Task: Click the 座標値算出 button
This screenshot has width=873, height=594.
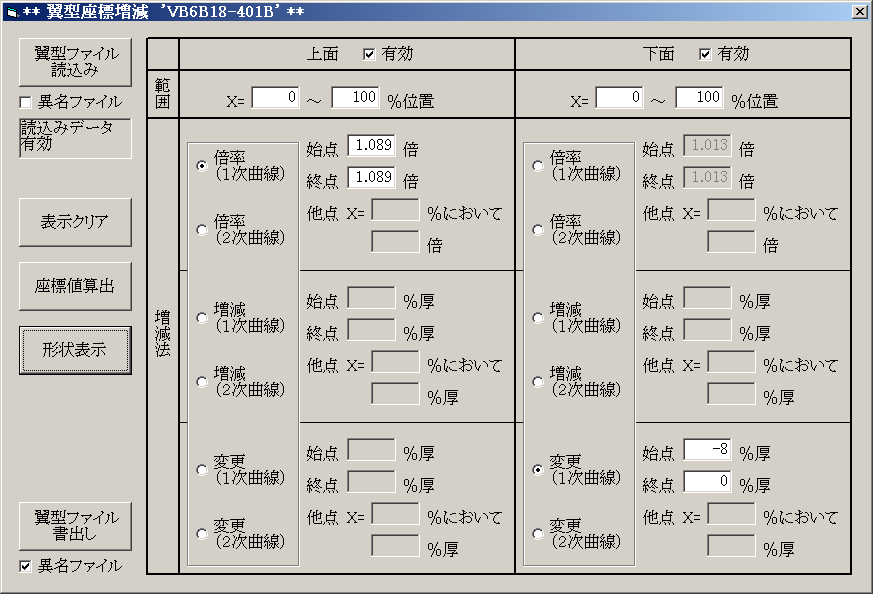Action: [75, 286]
